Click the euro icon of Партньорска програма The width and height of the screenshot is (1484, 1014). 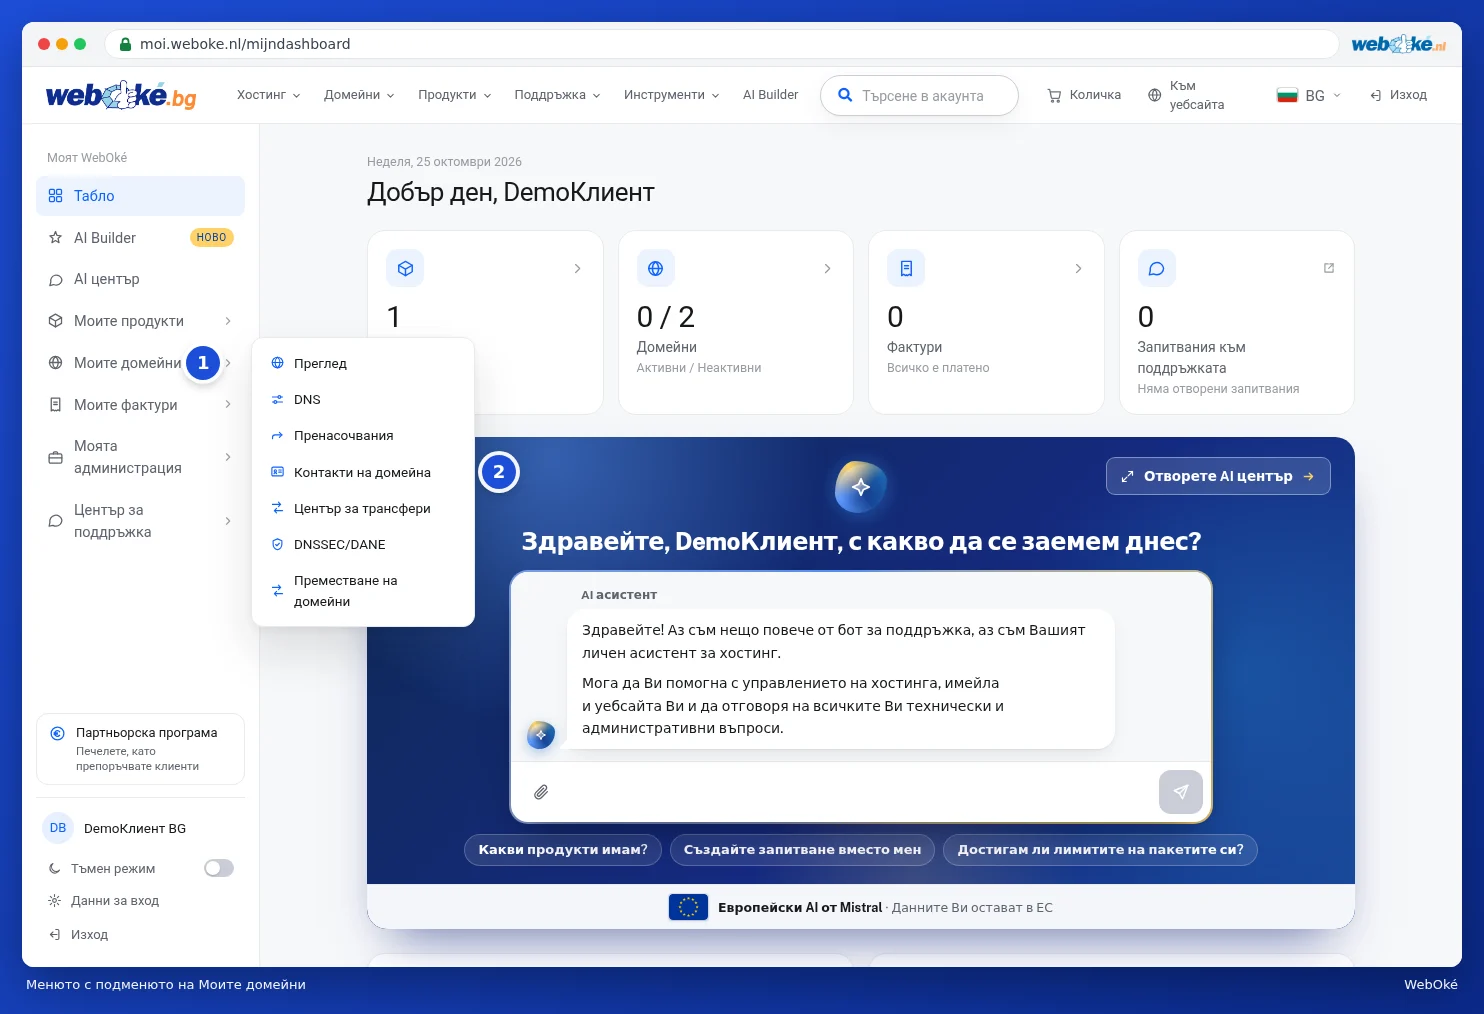pyautogui.click(x=57, y=733)
